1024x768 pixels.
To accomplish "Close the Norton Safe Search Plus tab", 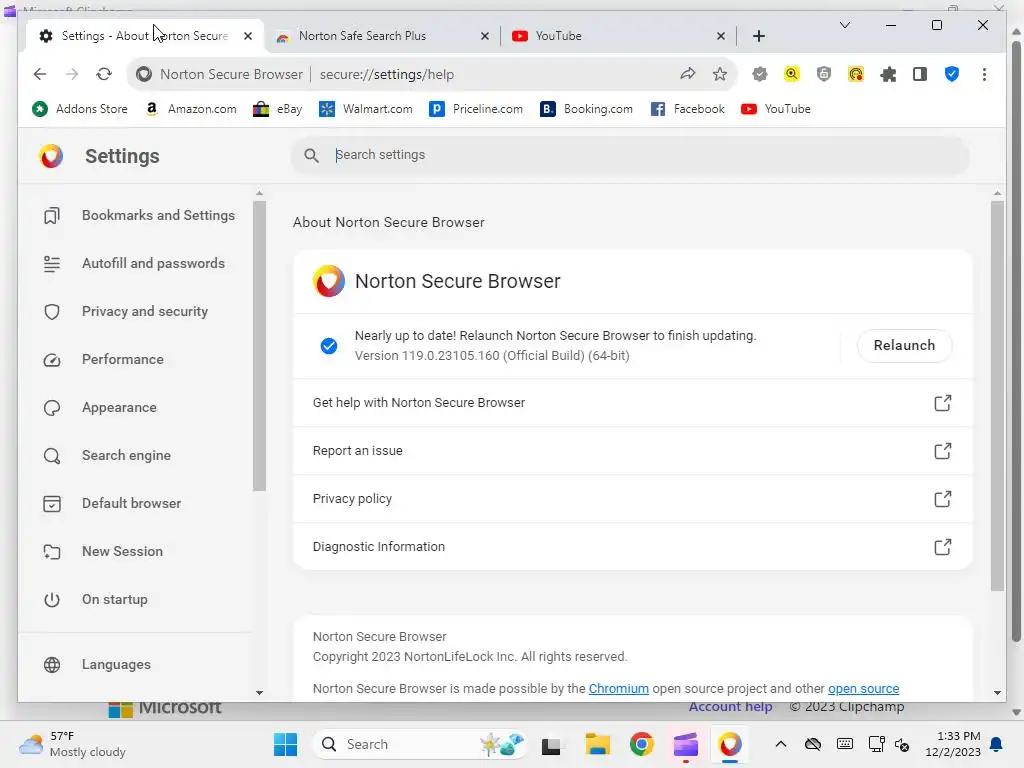I will (x=485, y=36).
